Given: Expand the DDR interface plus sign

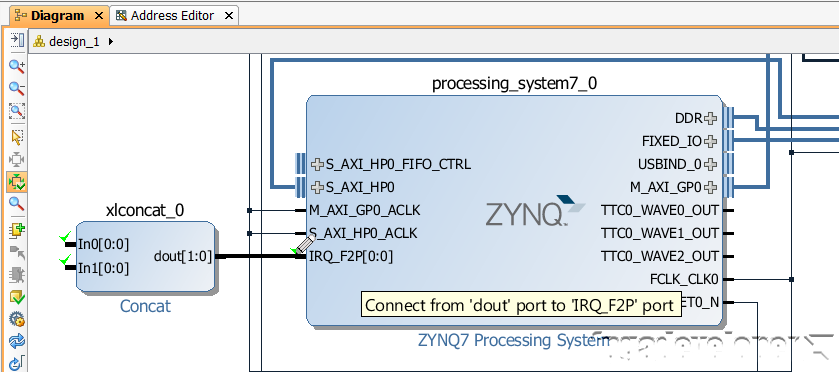Looking at the screenshot, I should tap(710, 118).
